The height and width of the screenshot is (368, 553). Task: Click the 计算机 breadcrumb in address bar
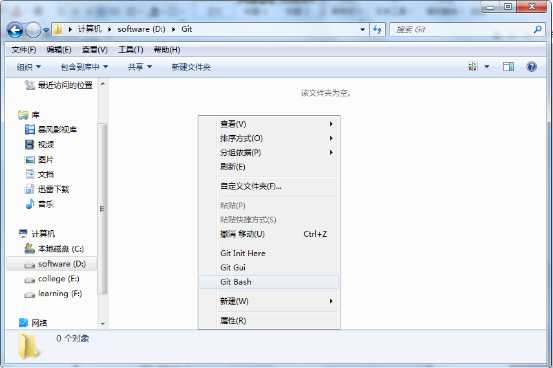click(89, 29)
